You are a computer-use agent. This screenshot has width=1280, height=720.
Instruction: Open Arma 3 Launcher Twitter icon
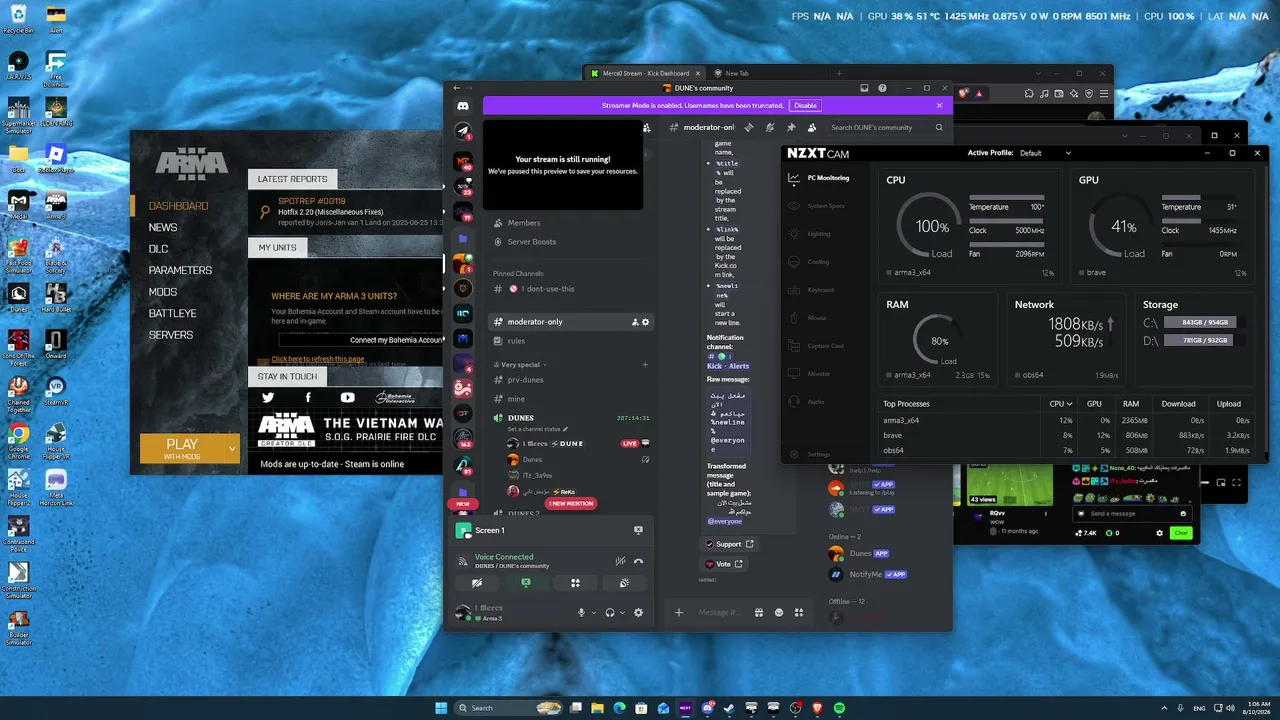[x=268, y=397]
